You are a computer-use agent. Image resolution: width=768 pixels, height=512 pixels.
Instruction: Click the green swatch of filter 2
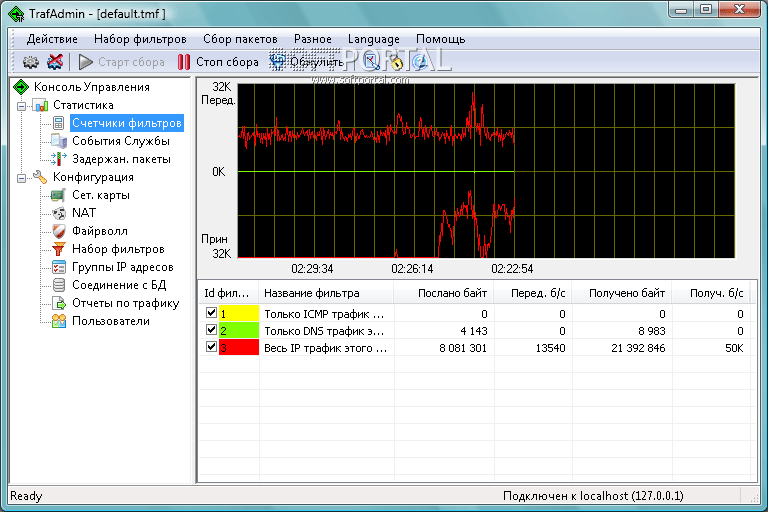239,331
